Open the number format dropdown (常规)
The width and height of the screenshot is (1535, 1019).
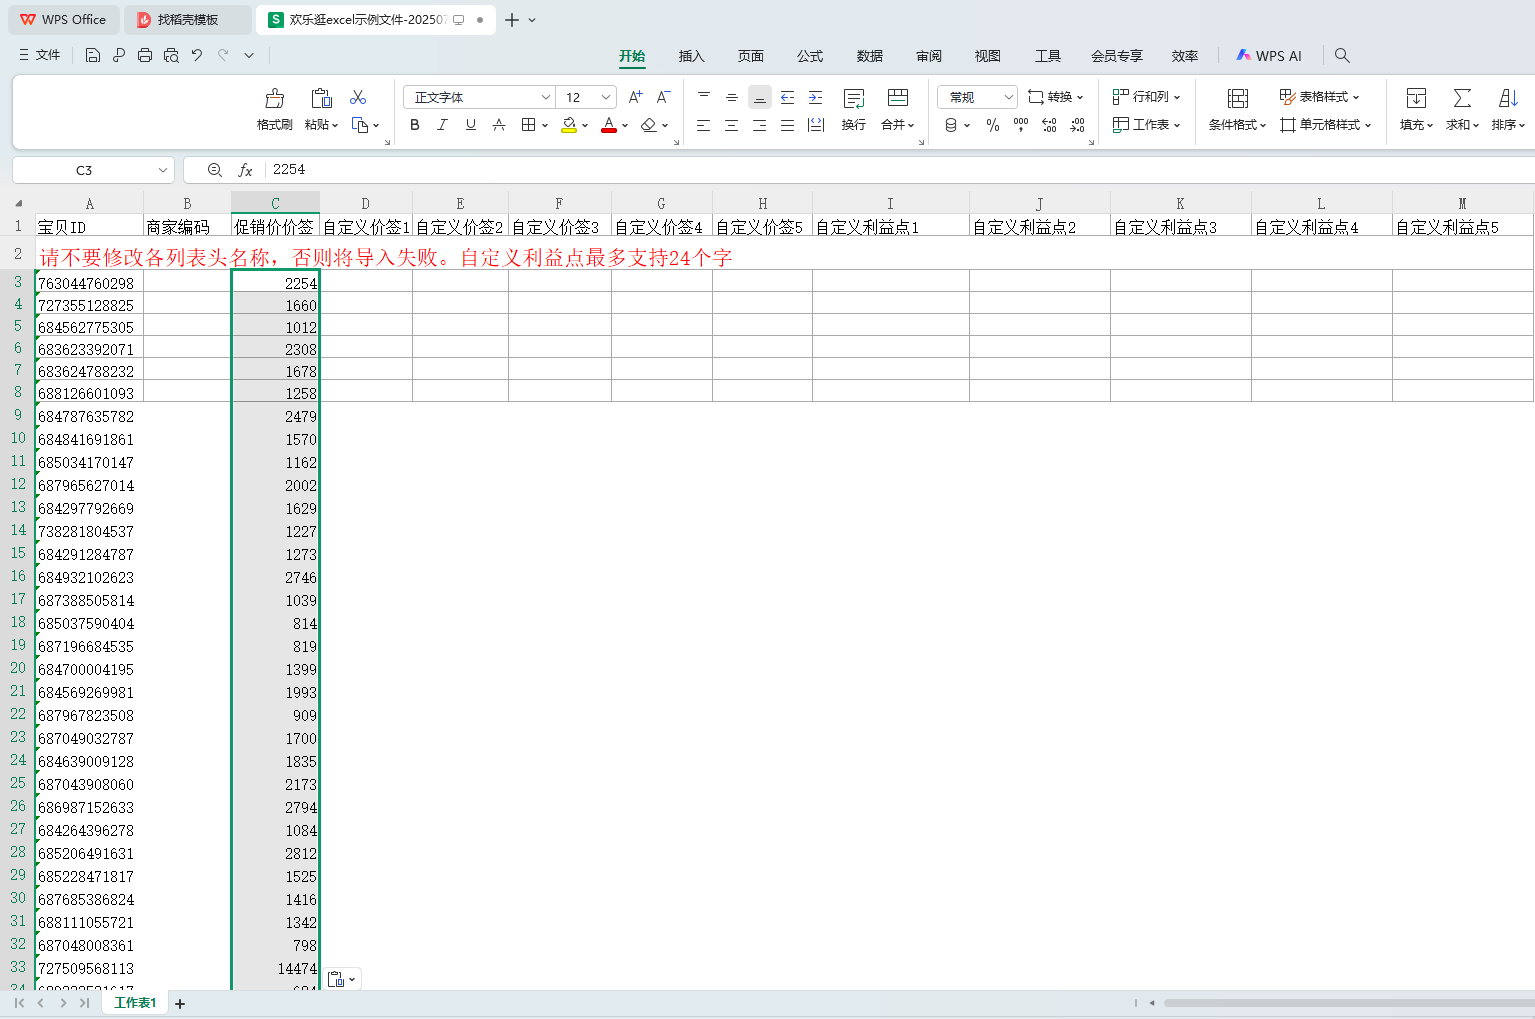[x=1008, y=97]
